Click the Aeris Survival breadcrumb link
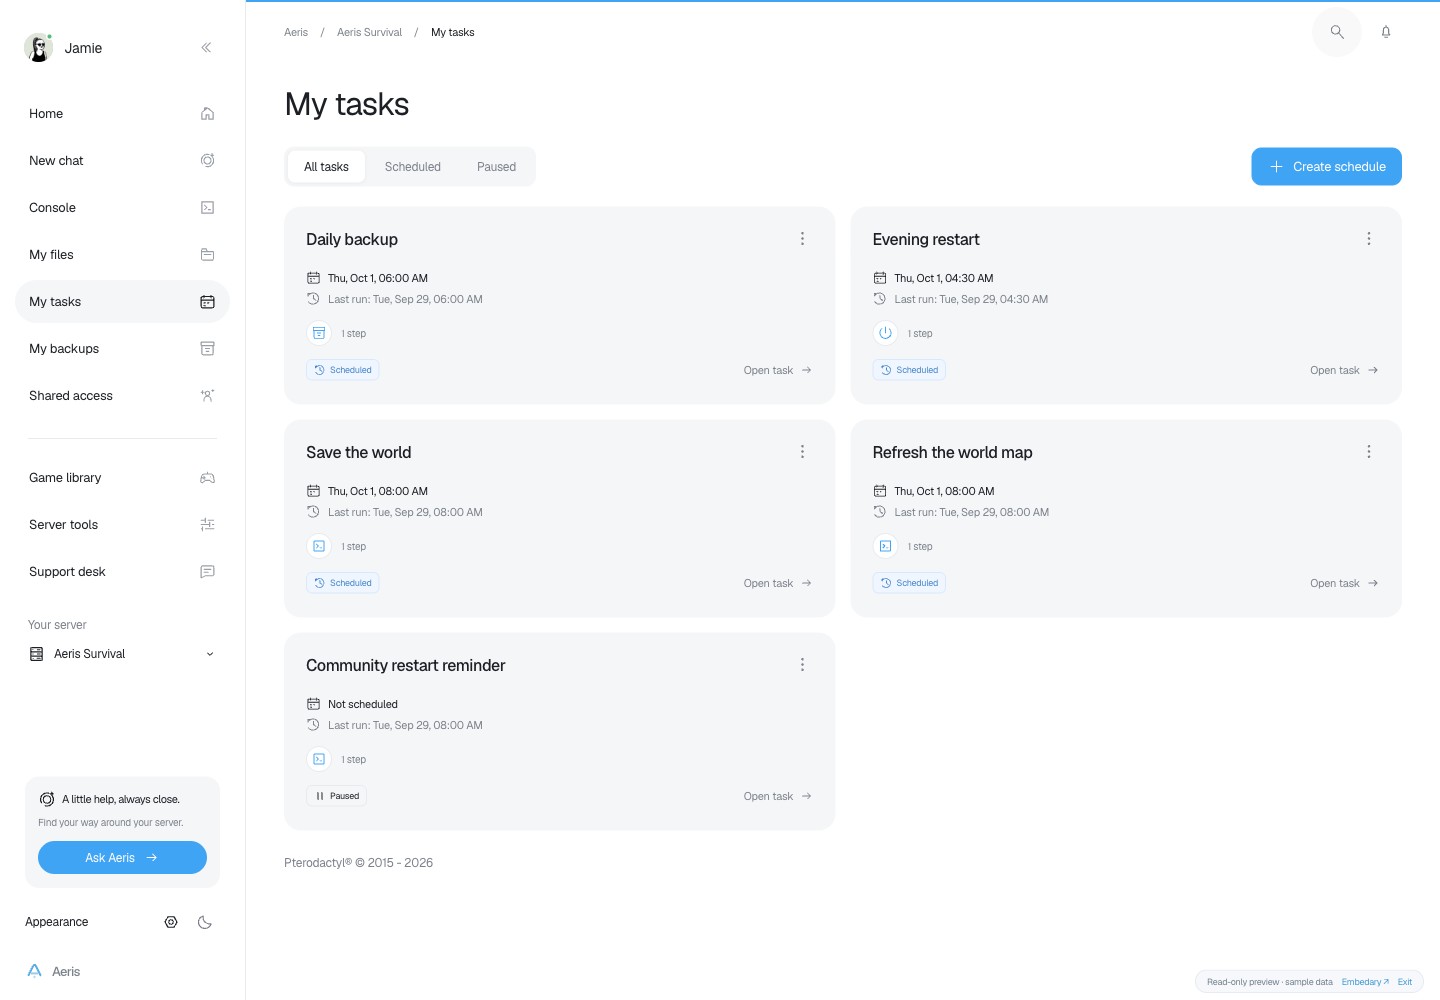 pyautogui.click(x=369, y=32)
